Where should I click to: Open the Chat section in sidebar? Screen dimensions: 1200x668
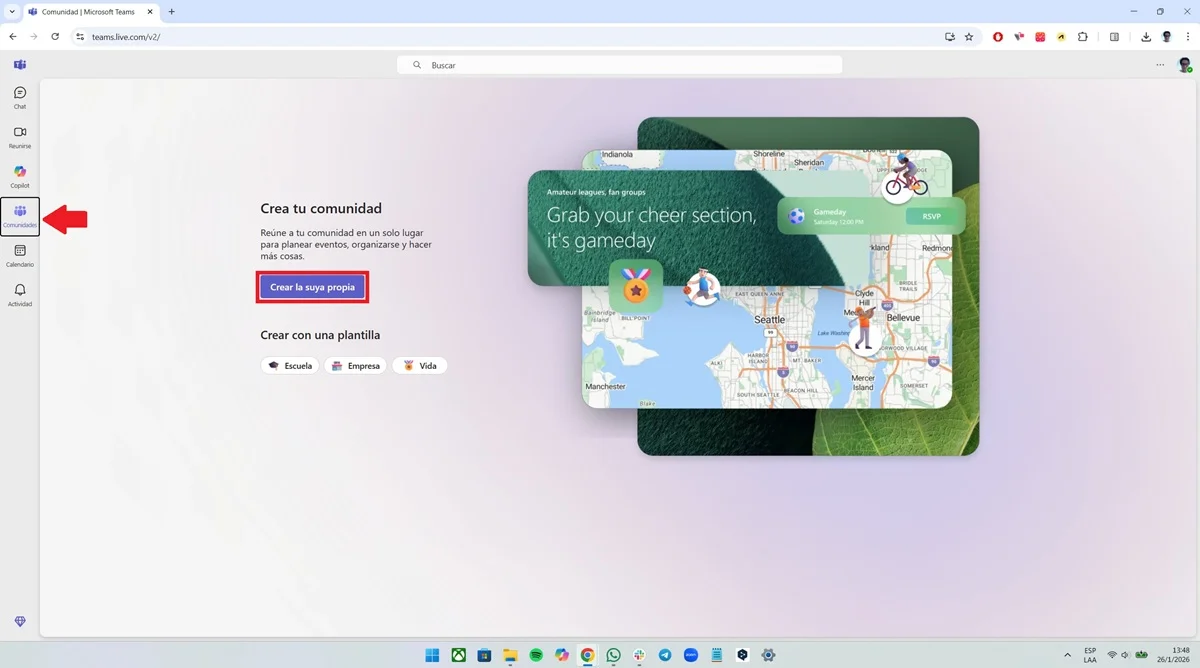[x=20, y=97]
